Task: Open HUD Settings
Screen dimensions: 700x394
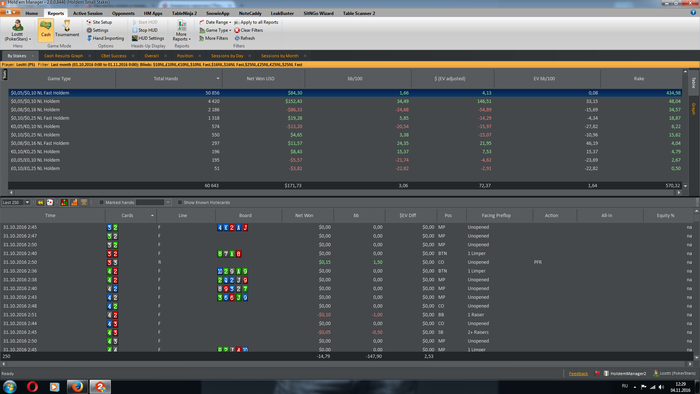Action: 148,38
